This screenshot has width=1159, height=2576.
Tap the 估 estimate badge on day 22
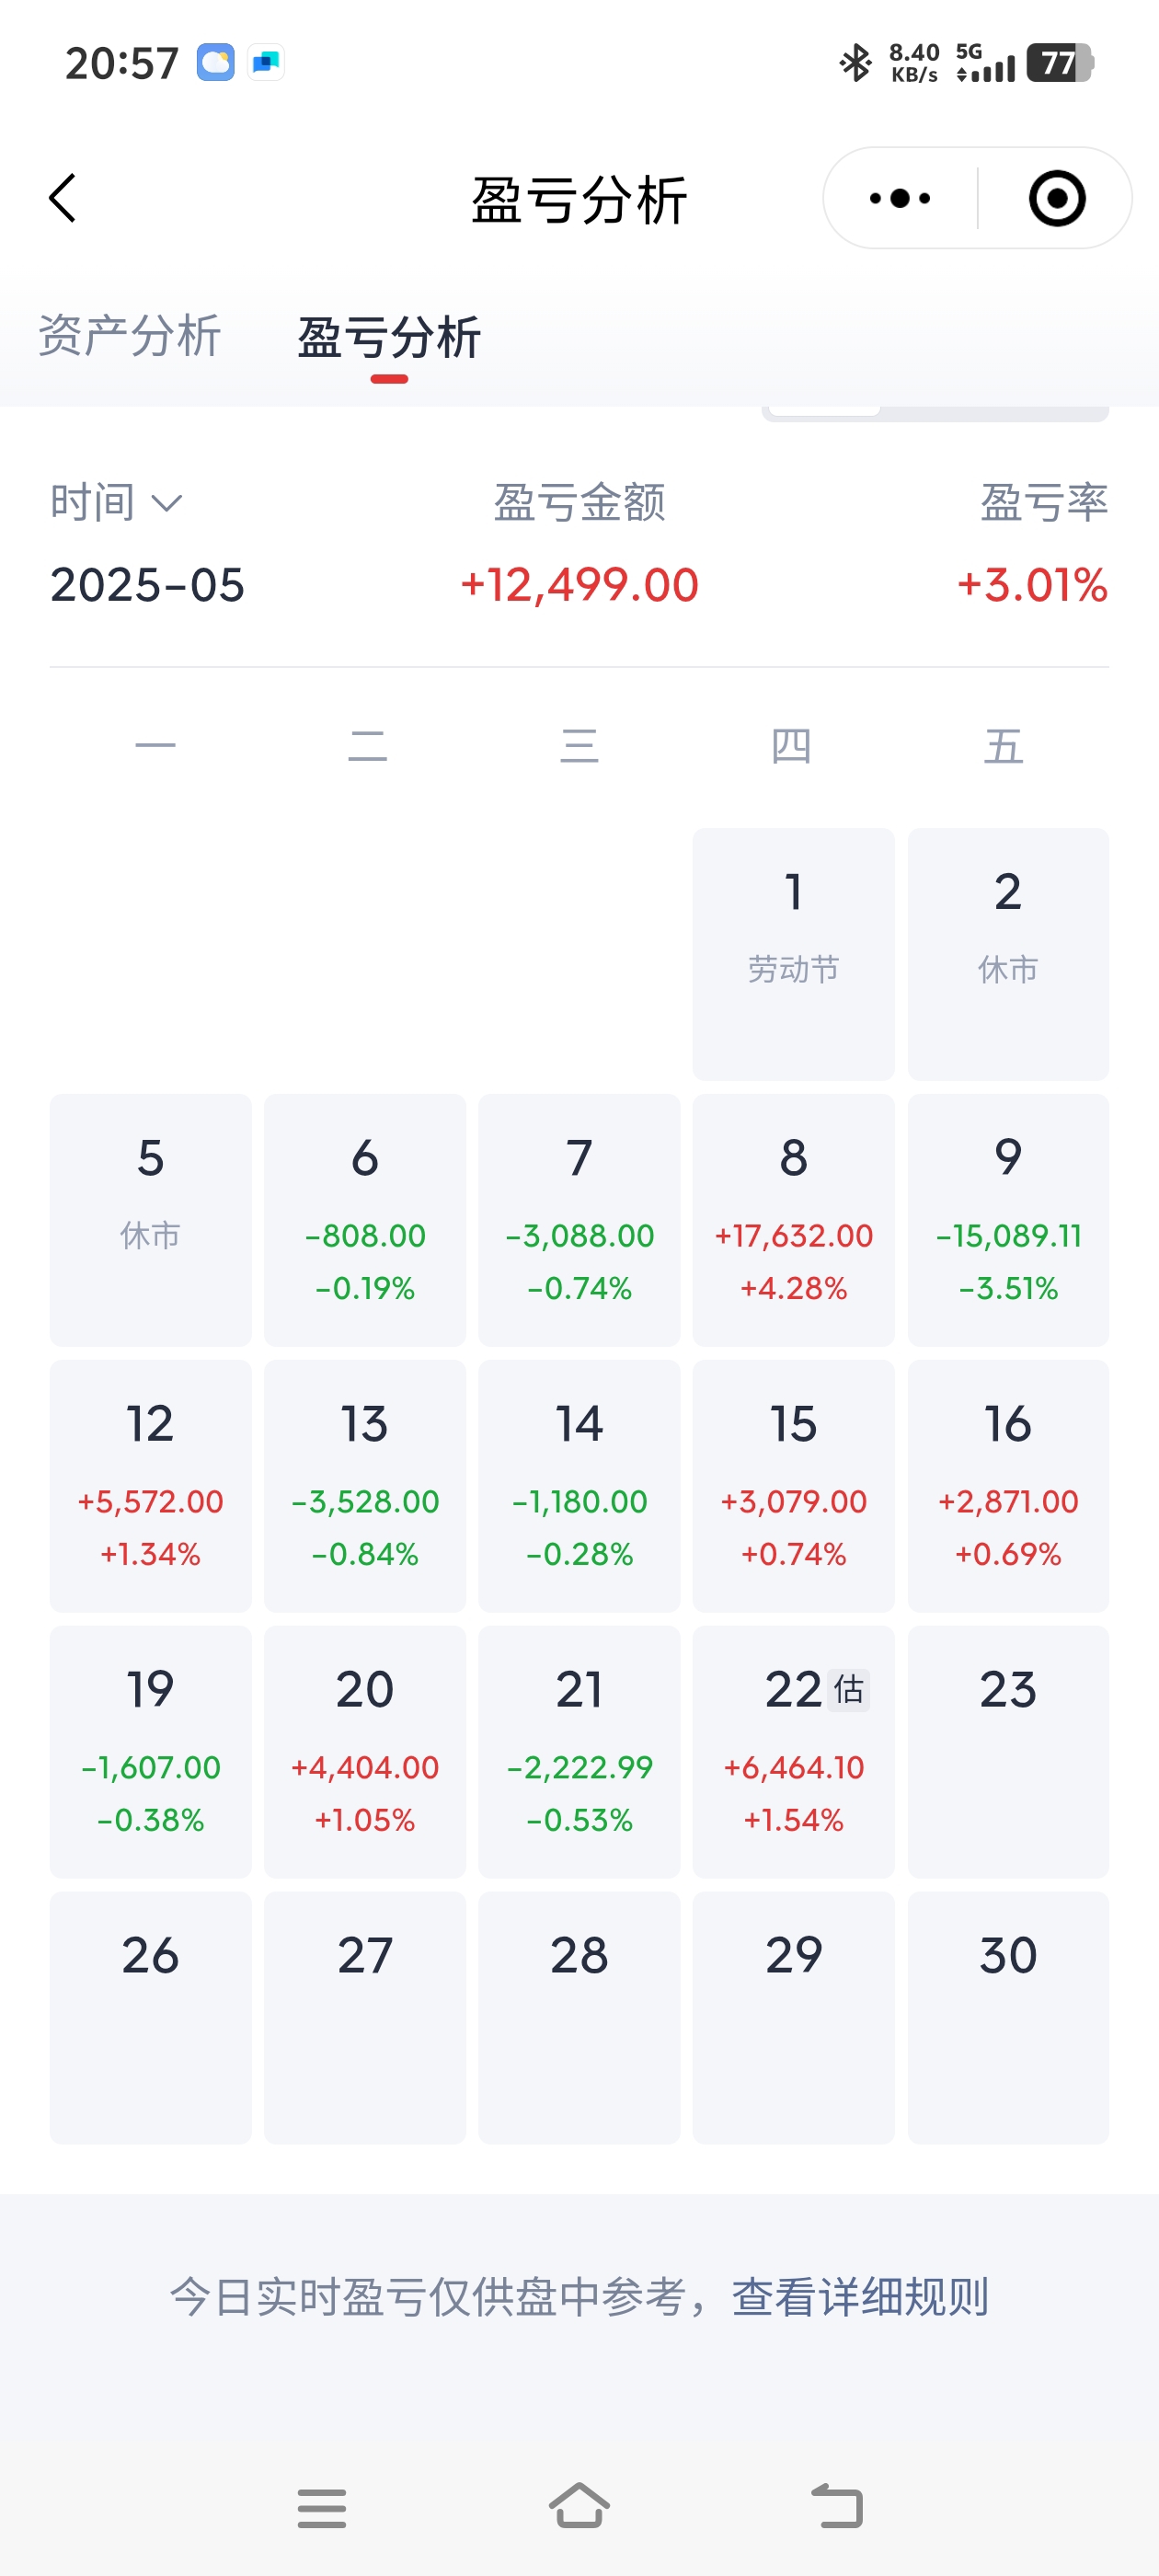(x=848, y=1690)
